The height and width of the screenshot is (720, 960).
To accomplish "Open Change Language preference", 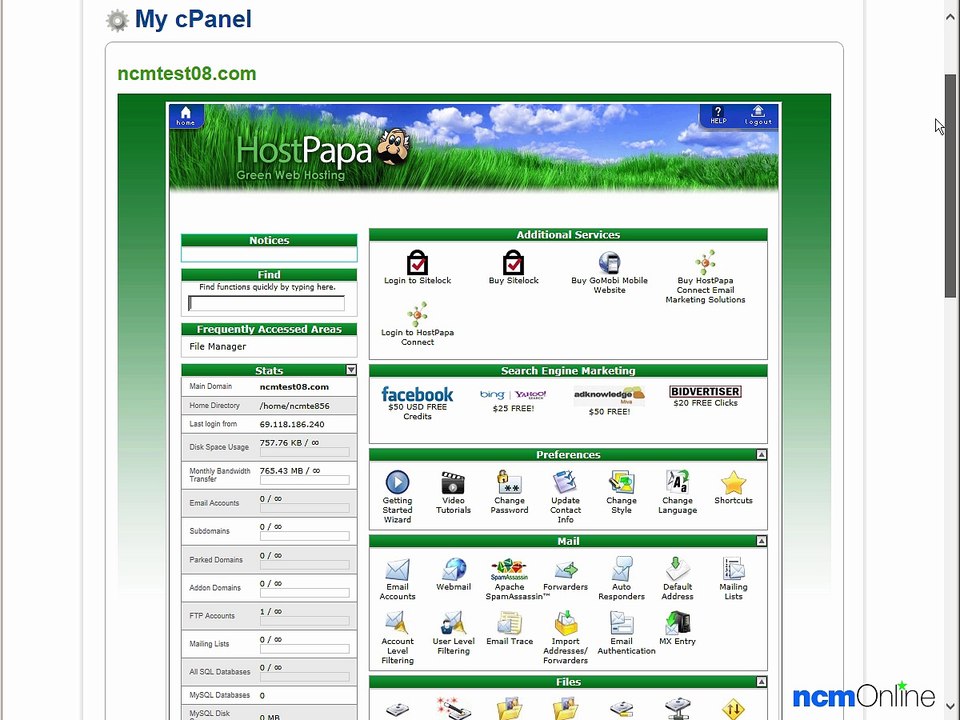I will pos(677,492).
